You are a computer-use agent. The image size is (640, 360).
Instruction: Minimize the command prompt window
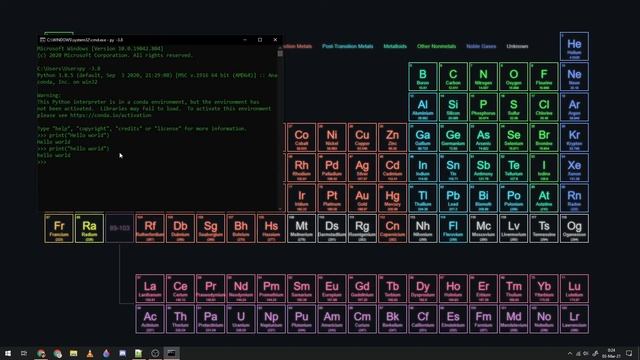tap(245, 40)
